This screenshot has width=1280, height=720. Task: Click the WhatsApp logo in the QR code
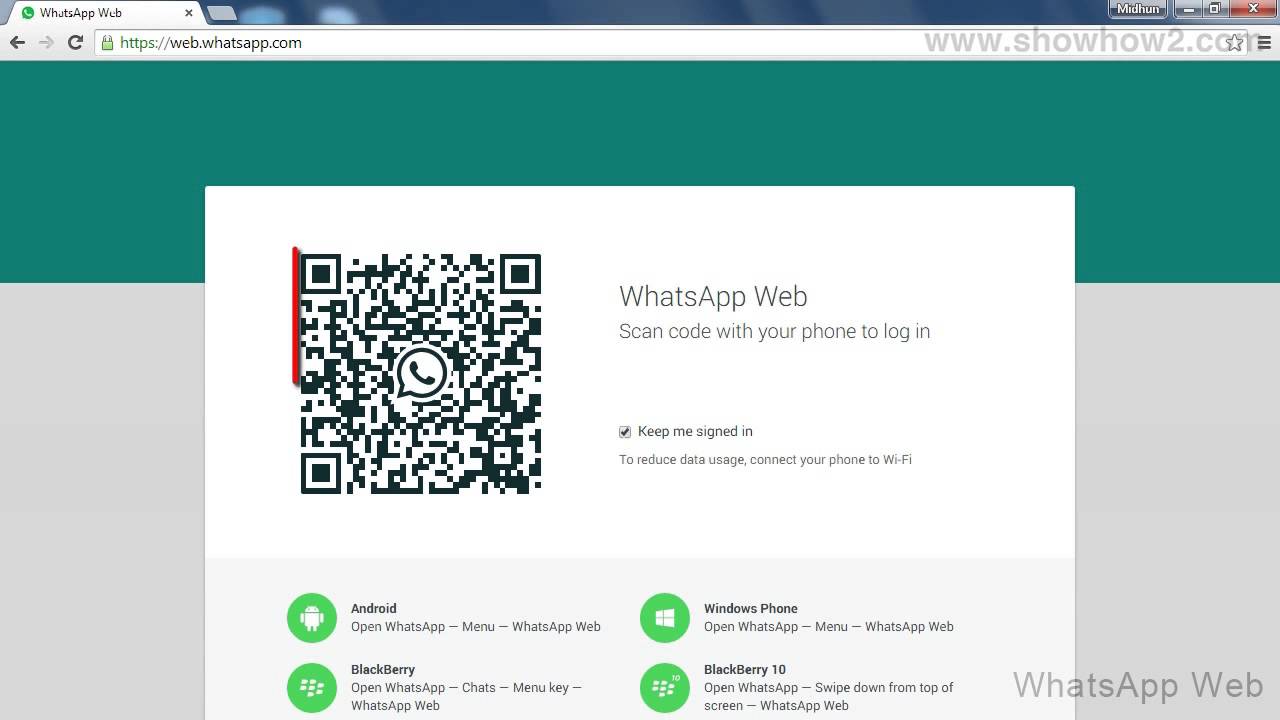pyautogui.click(x=421, y=373)
